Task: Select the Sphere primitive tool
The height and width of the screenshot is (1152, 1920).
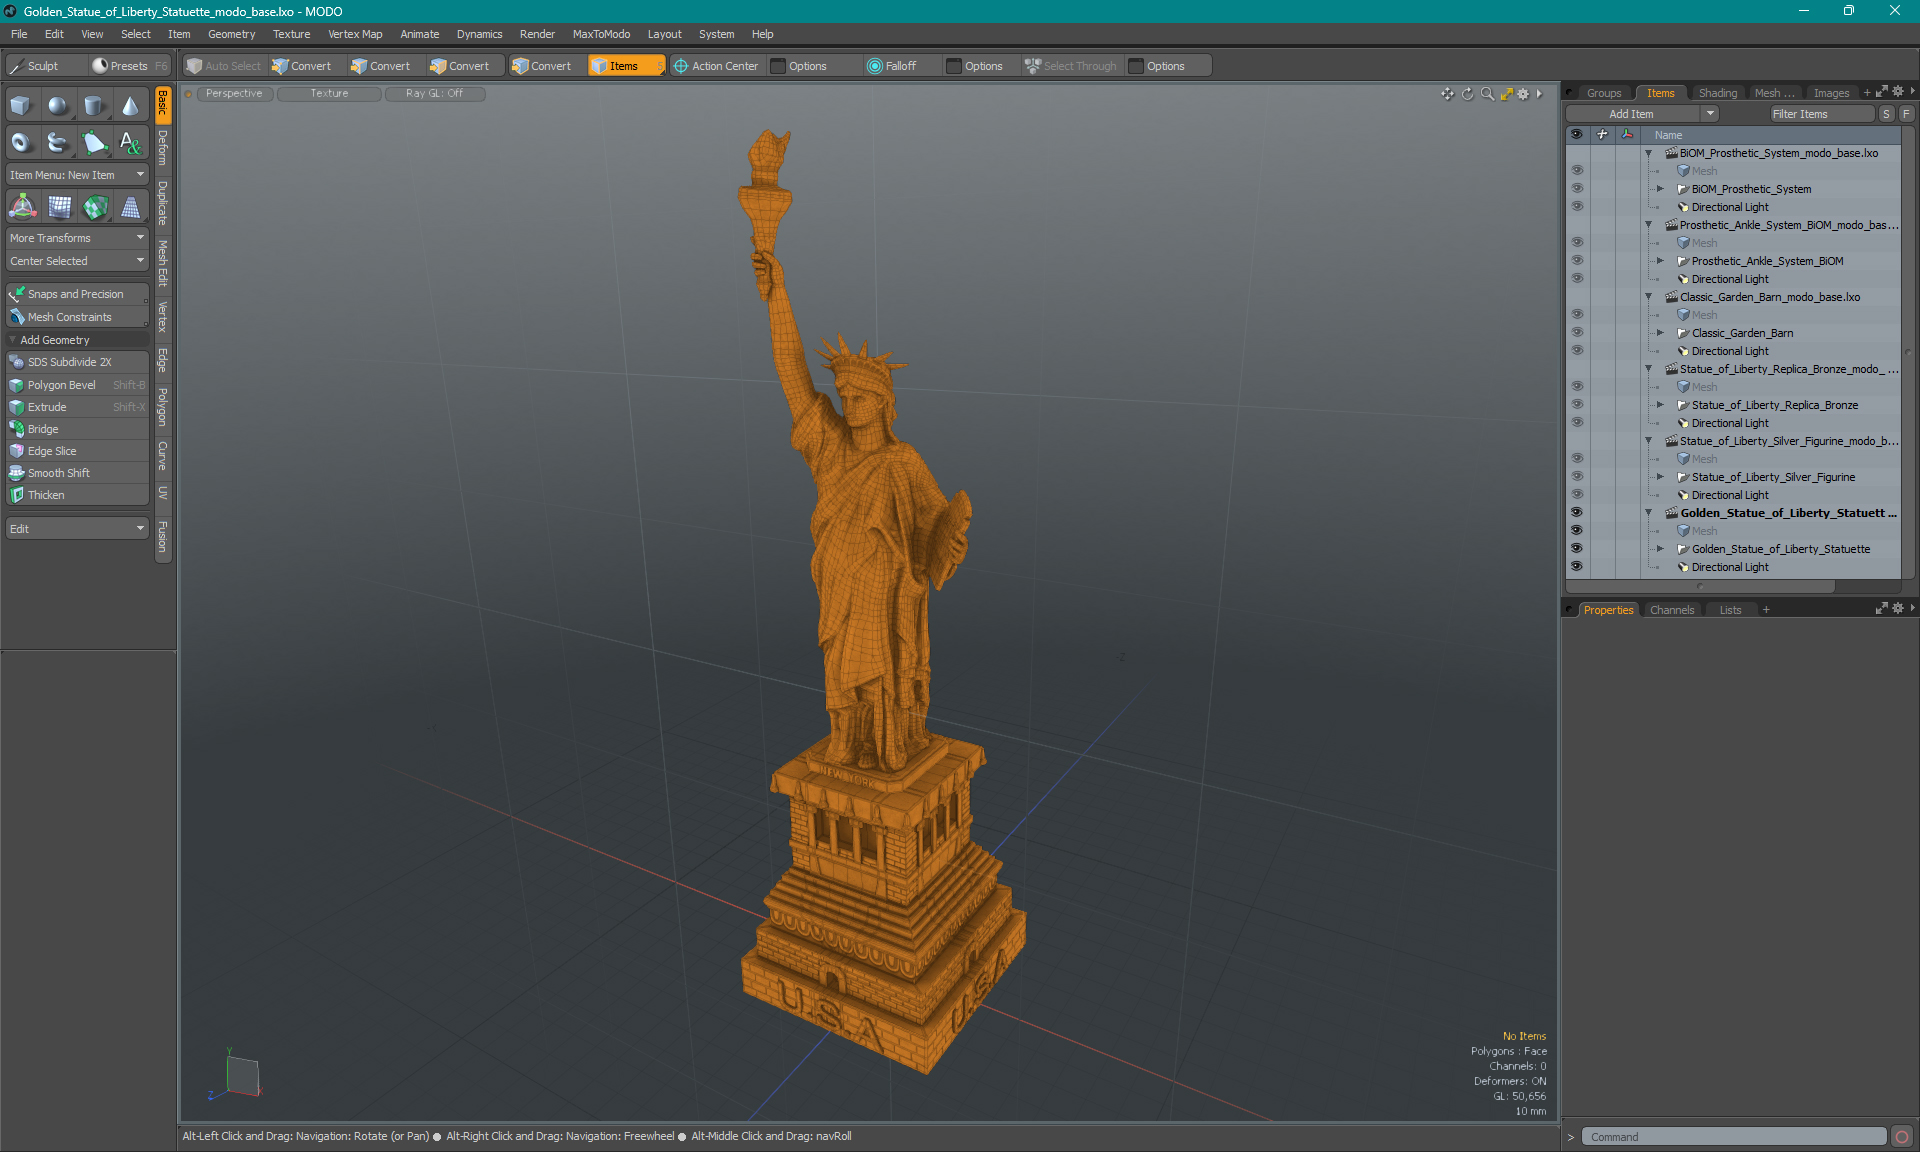Action: [58, 106]
